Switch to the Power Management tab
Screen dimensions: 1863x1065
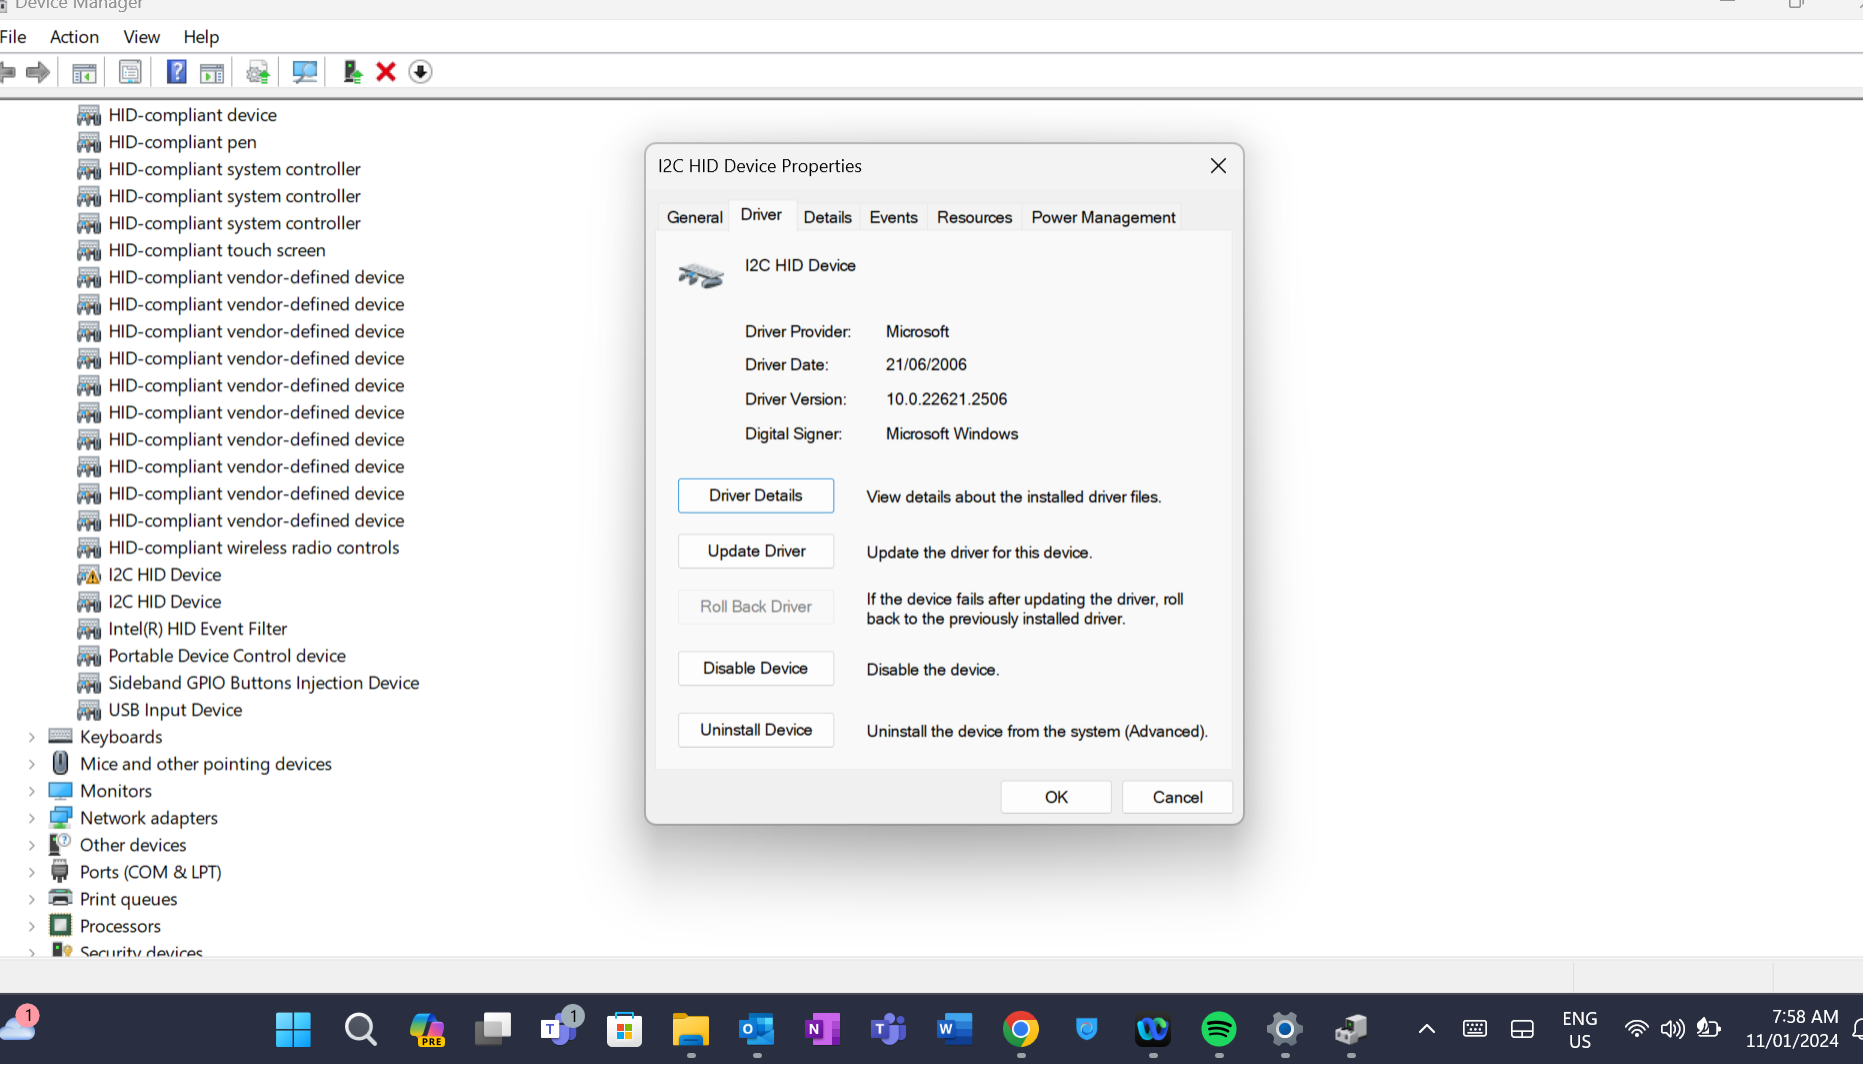(1102, 217)
